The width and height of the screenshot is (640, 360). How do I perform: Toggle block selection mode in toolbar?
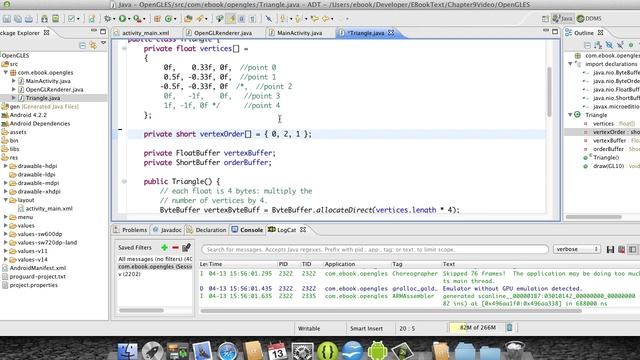coord(242,19)
